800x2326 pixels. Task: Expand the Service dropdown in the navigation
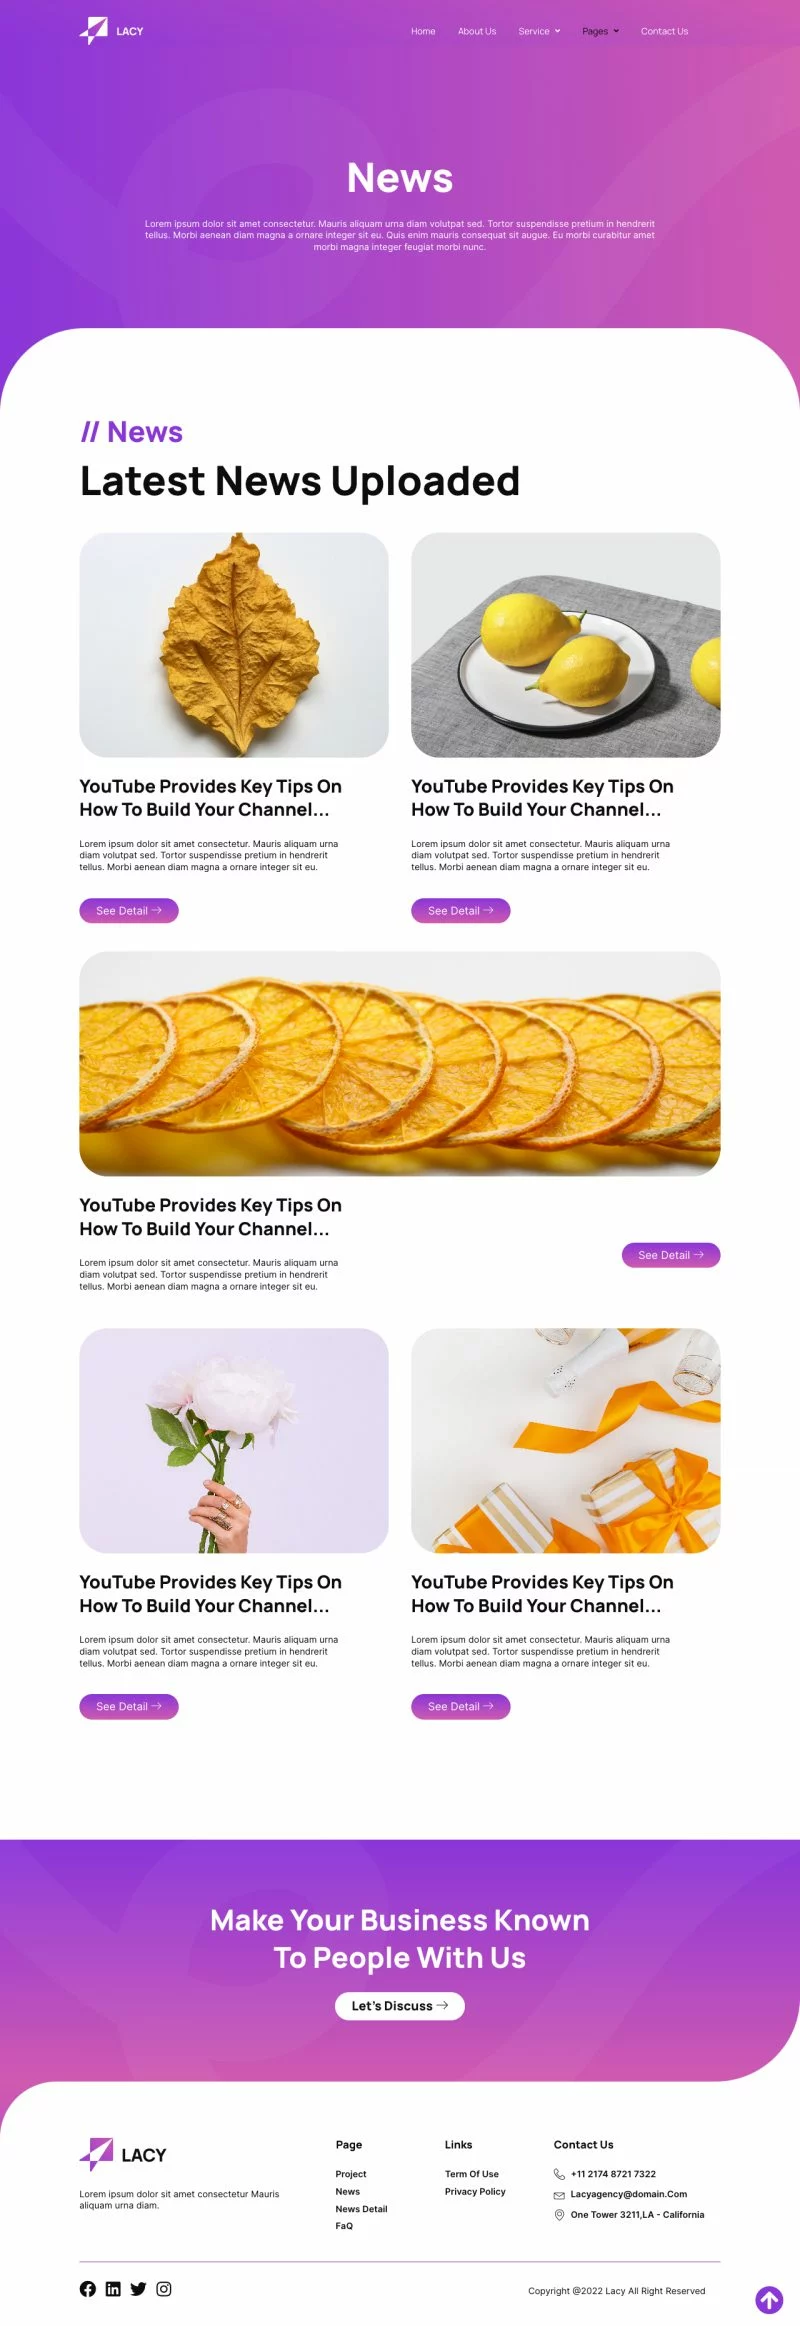coord(539,31)
